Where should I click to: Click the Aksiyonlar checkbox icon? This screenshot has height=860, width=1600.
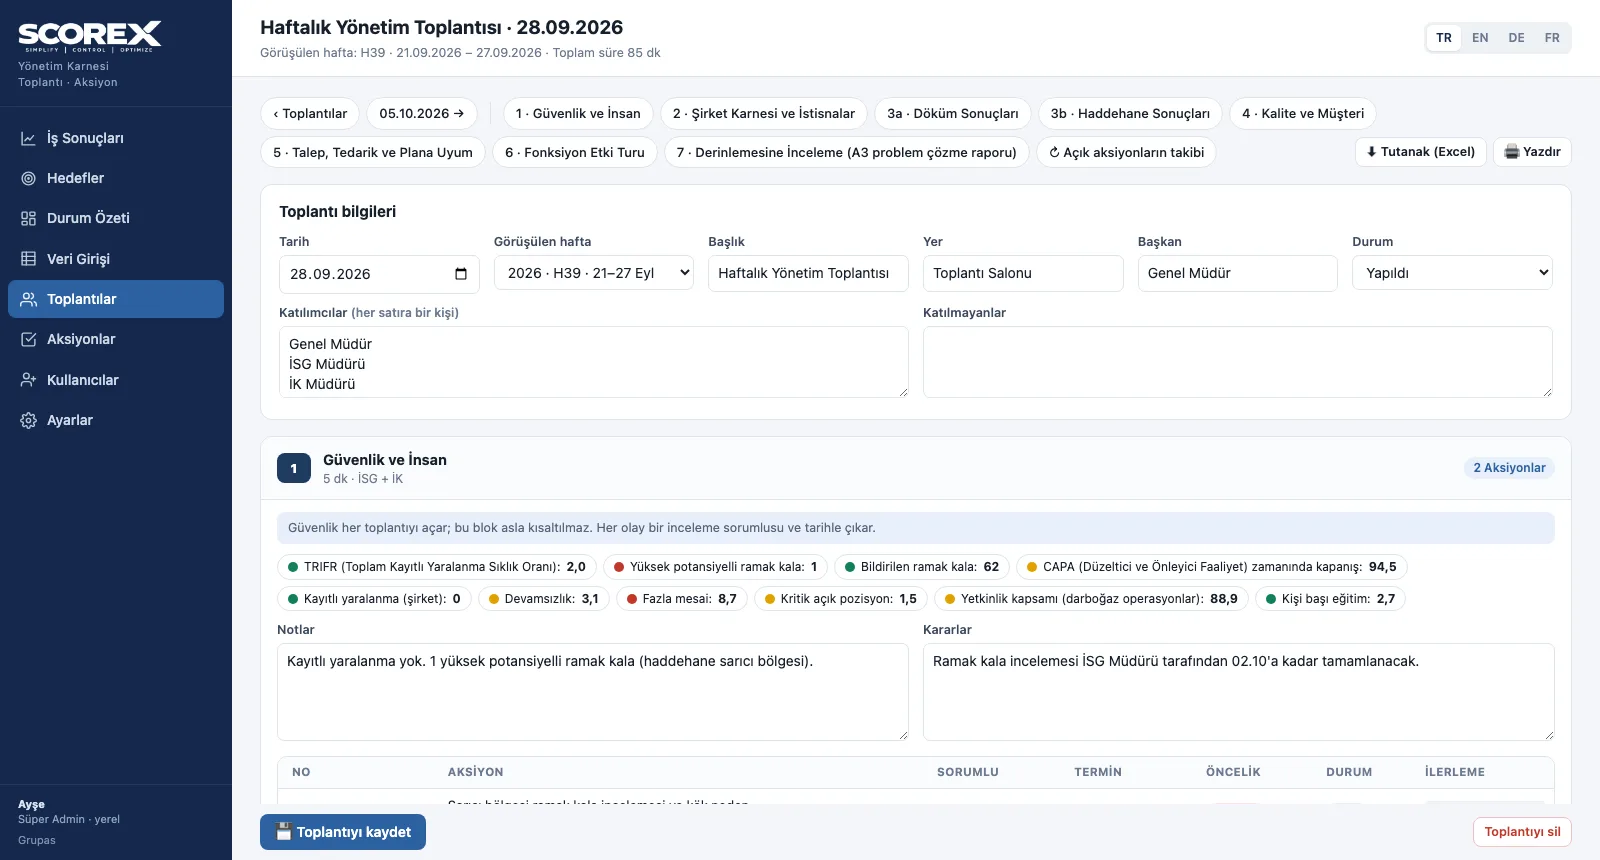coord(28,339)
